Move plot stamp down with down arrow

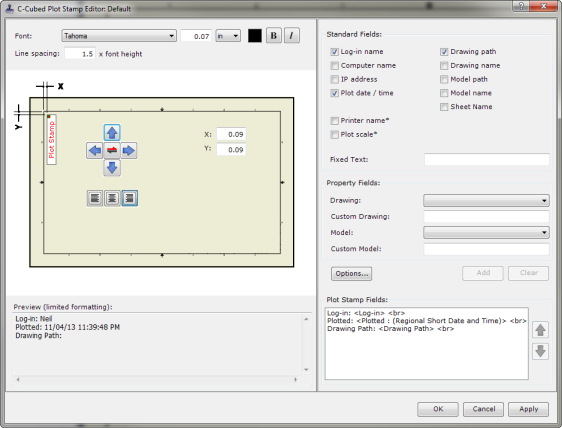(x=112, y=167)
